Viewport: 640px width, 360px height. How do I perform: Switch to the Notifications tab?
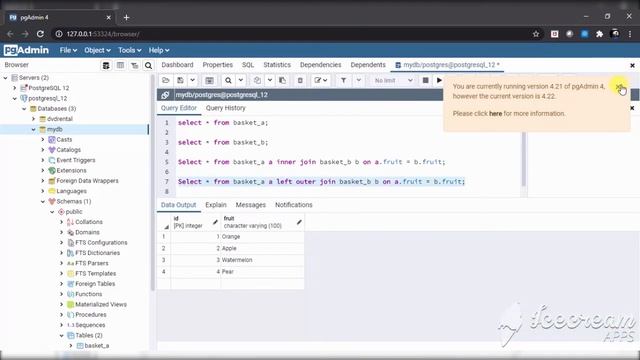click(293, 205)
